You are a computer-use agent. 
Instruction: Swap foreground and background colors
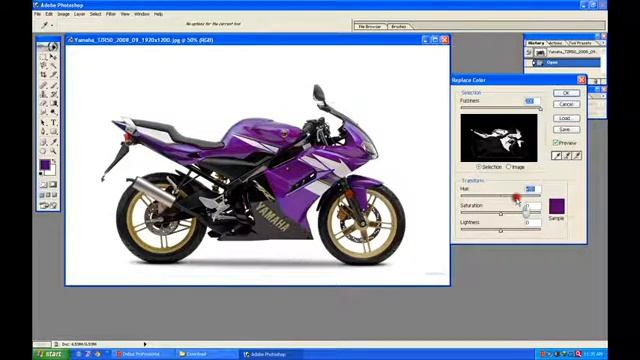click(x=53, y=161)
